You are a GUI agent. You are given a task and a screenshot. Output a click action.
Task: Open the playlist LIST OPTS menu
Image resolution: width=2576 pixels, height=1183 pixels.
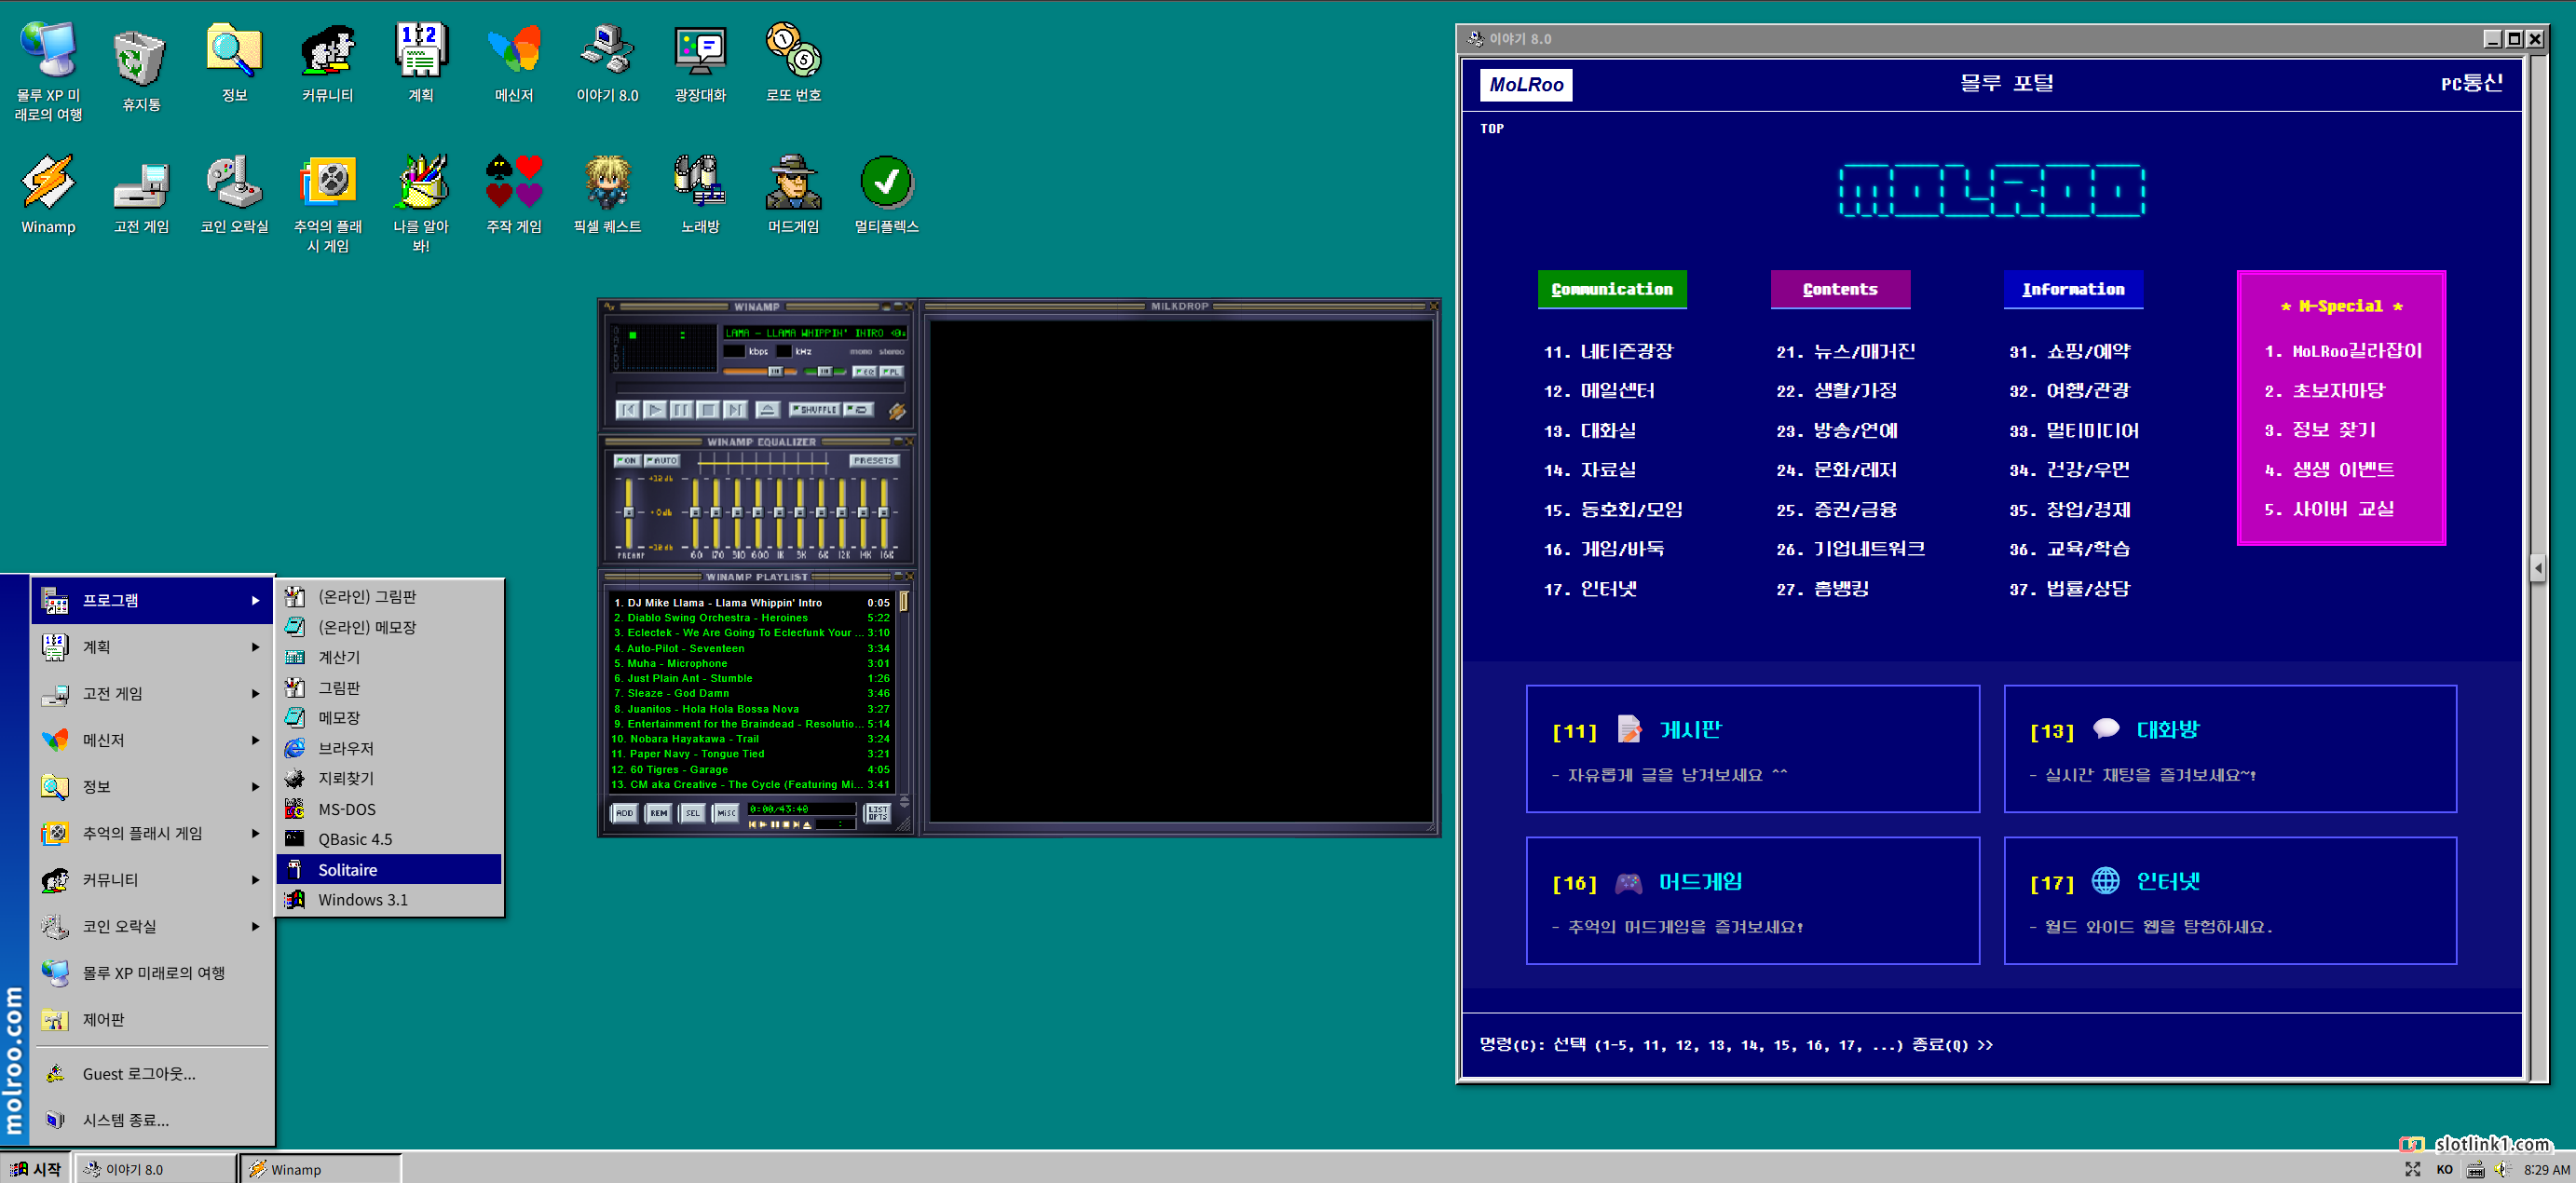pos(877,813)
